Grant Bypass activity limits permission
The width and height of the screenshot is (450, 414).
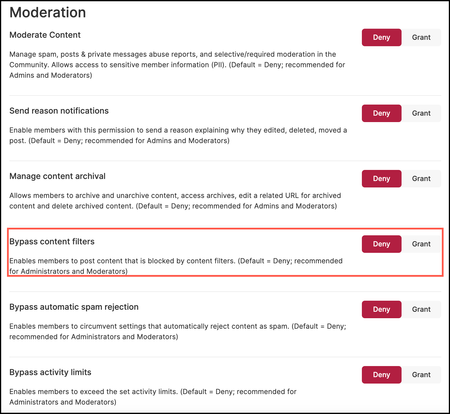pyautogui.click(x=421, y=375)
